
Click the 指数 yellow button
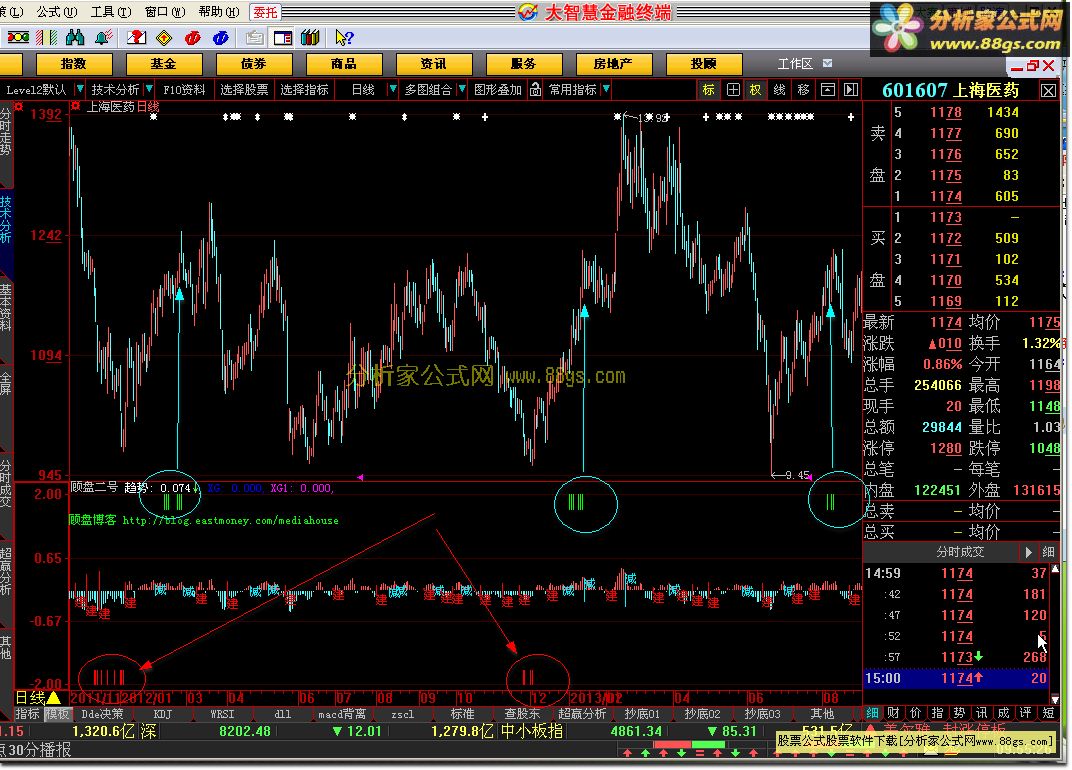tap(73, 64)
